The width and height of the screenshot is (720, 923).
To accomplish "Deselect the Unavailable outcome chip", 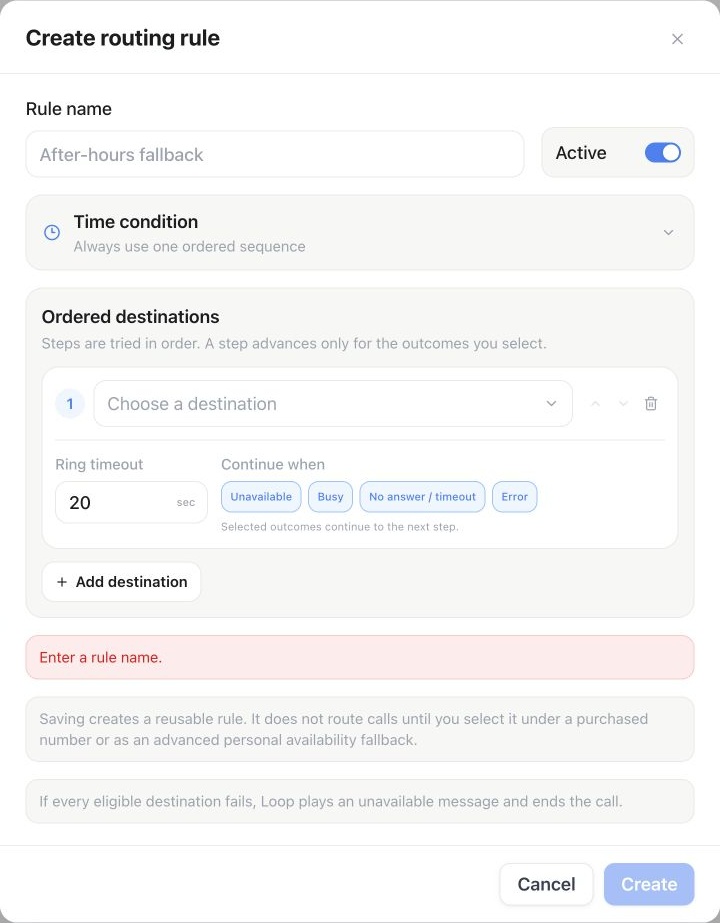I will pos(261,497).
